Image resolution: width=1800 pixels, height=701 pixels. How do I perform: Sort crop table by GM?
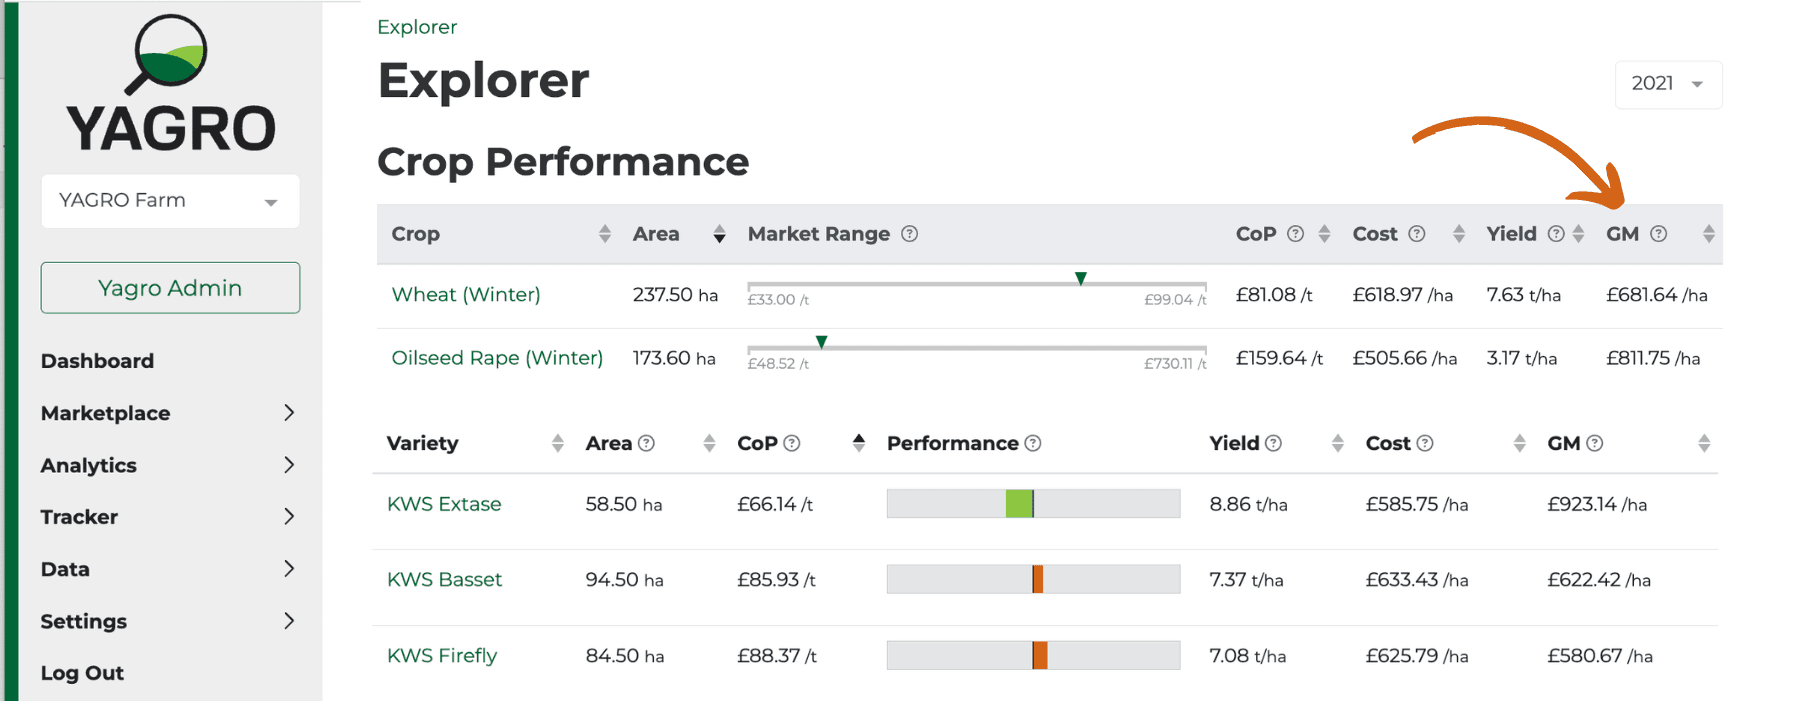tap(1709, 234)
